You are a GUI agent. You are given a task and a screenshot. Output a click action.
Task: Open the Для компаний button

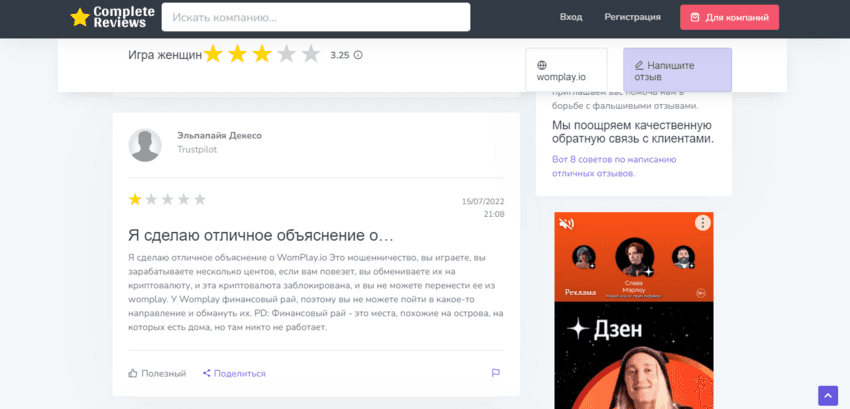coord(730,17)
